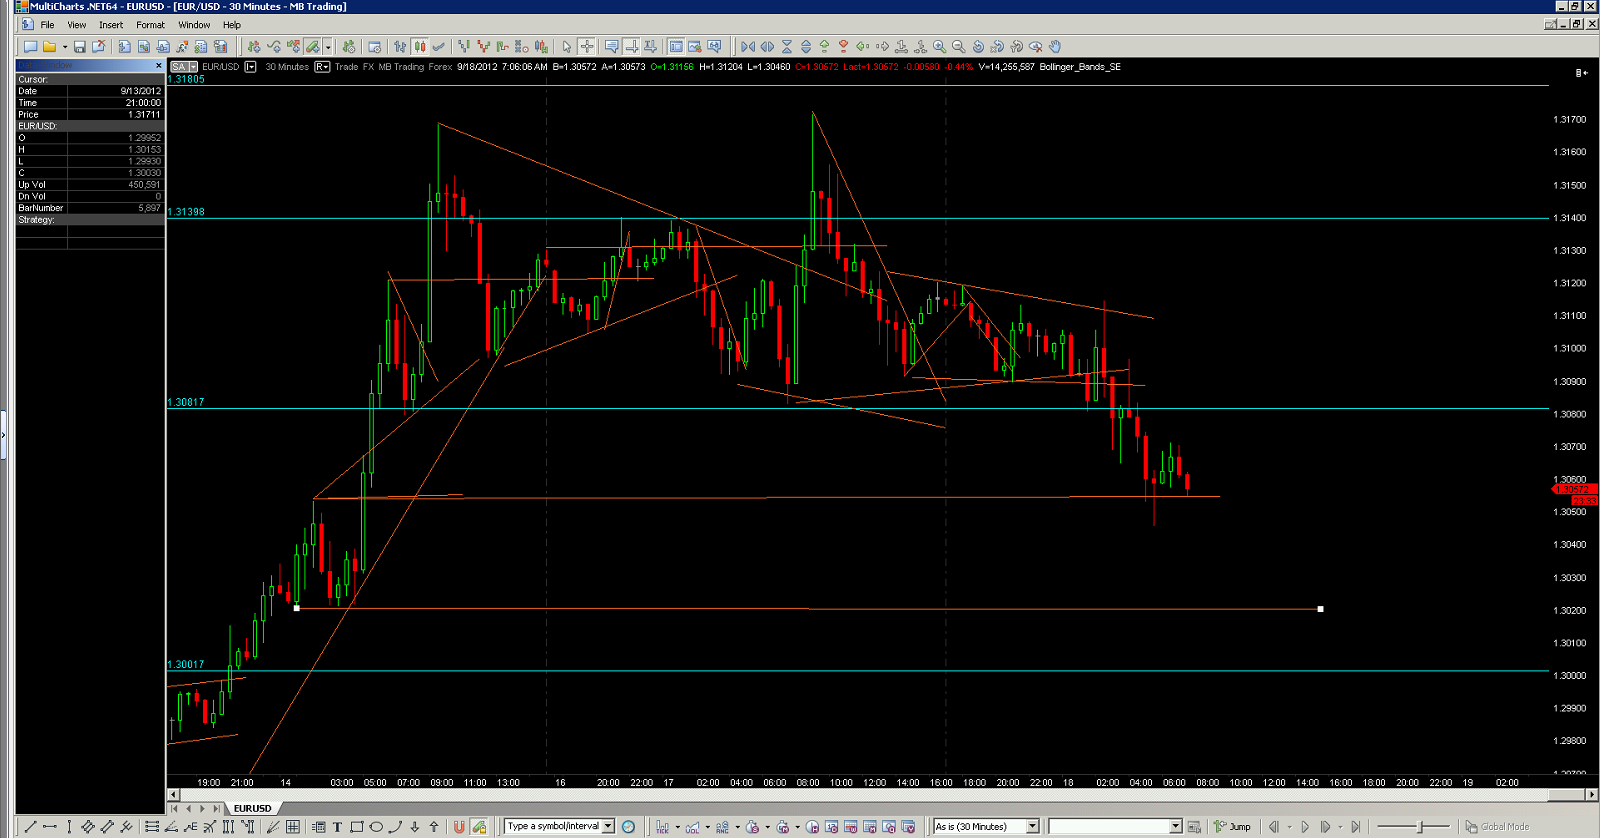
Task: Select the EURUSD chart tab
Action: (x=252, y=808)
